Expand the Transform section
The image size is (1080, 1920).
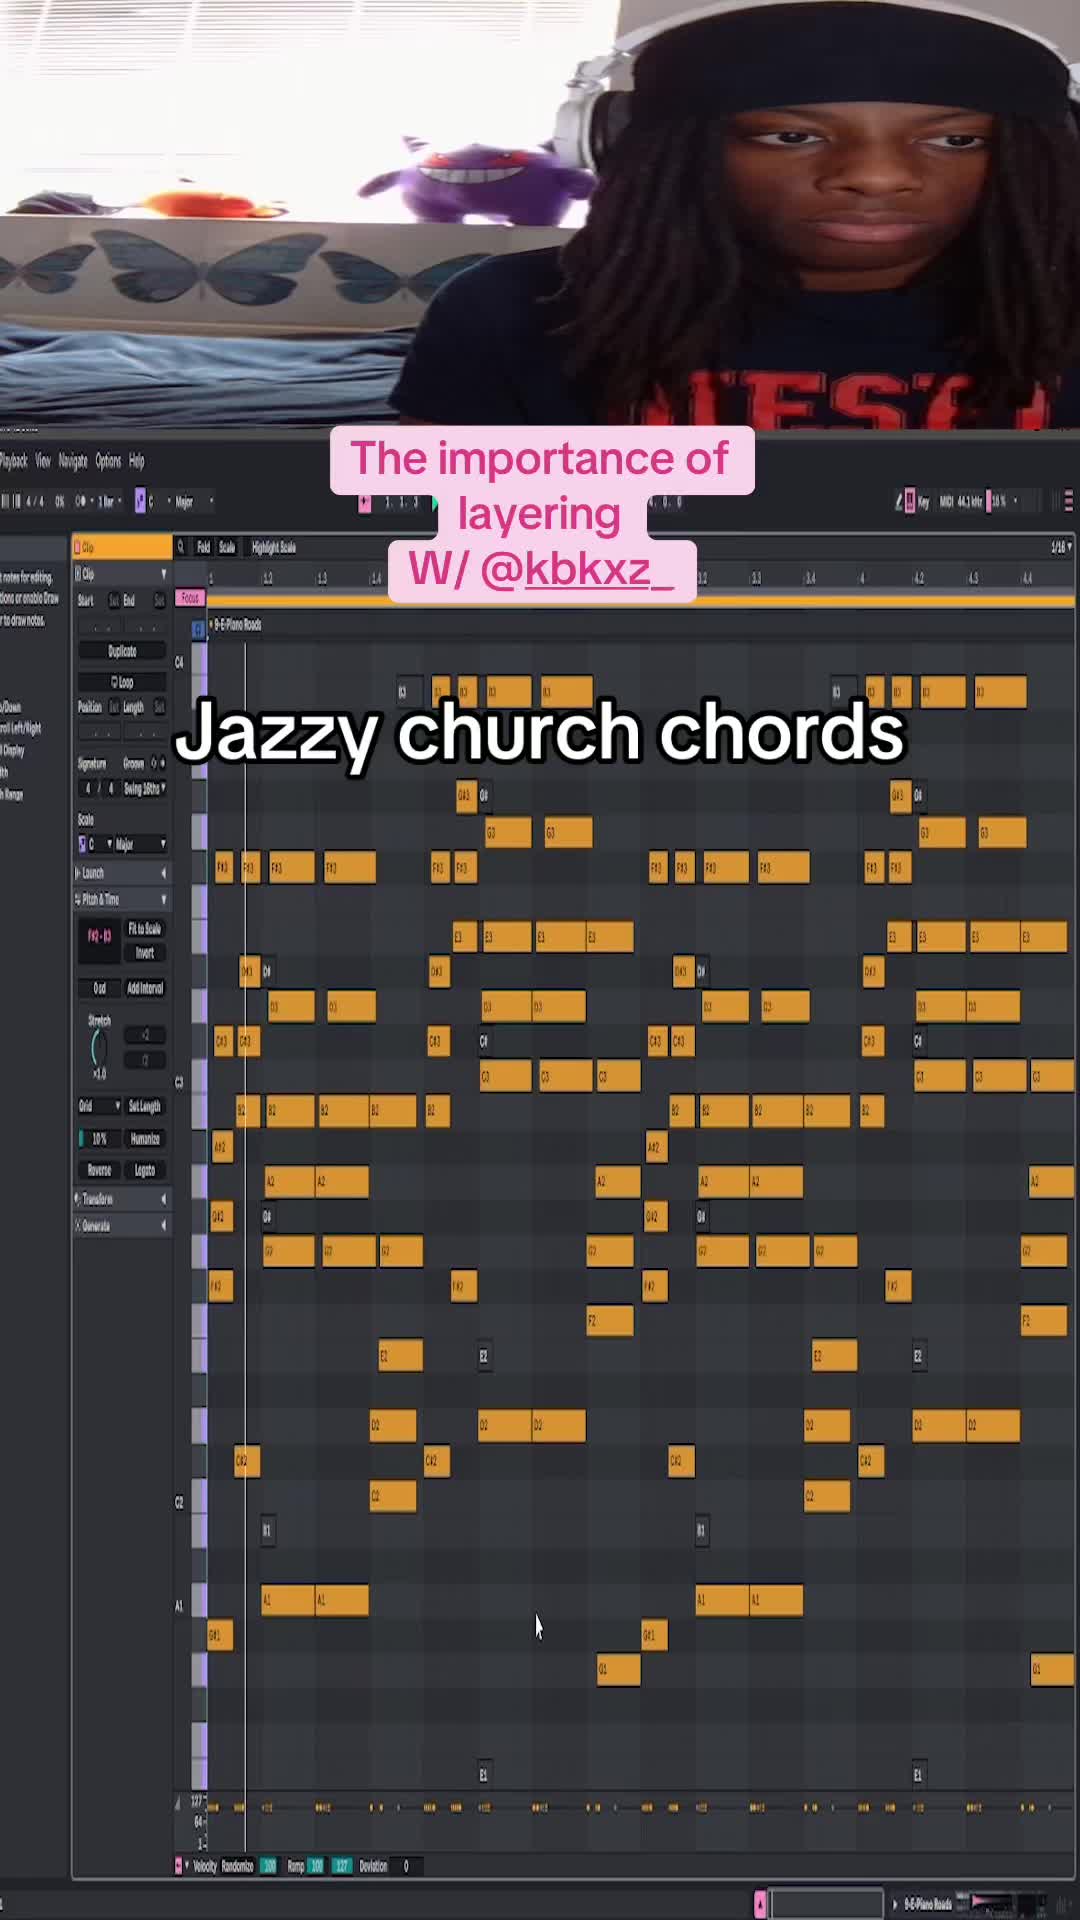(164, 1199)
